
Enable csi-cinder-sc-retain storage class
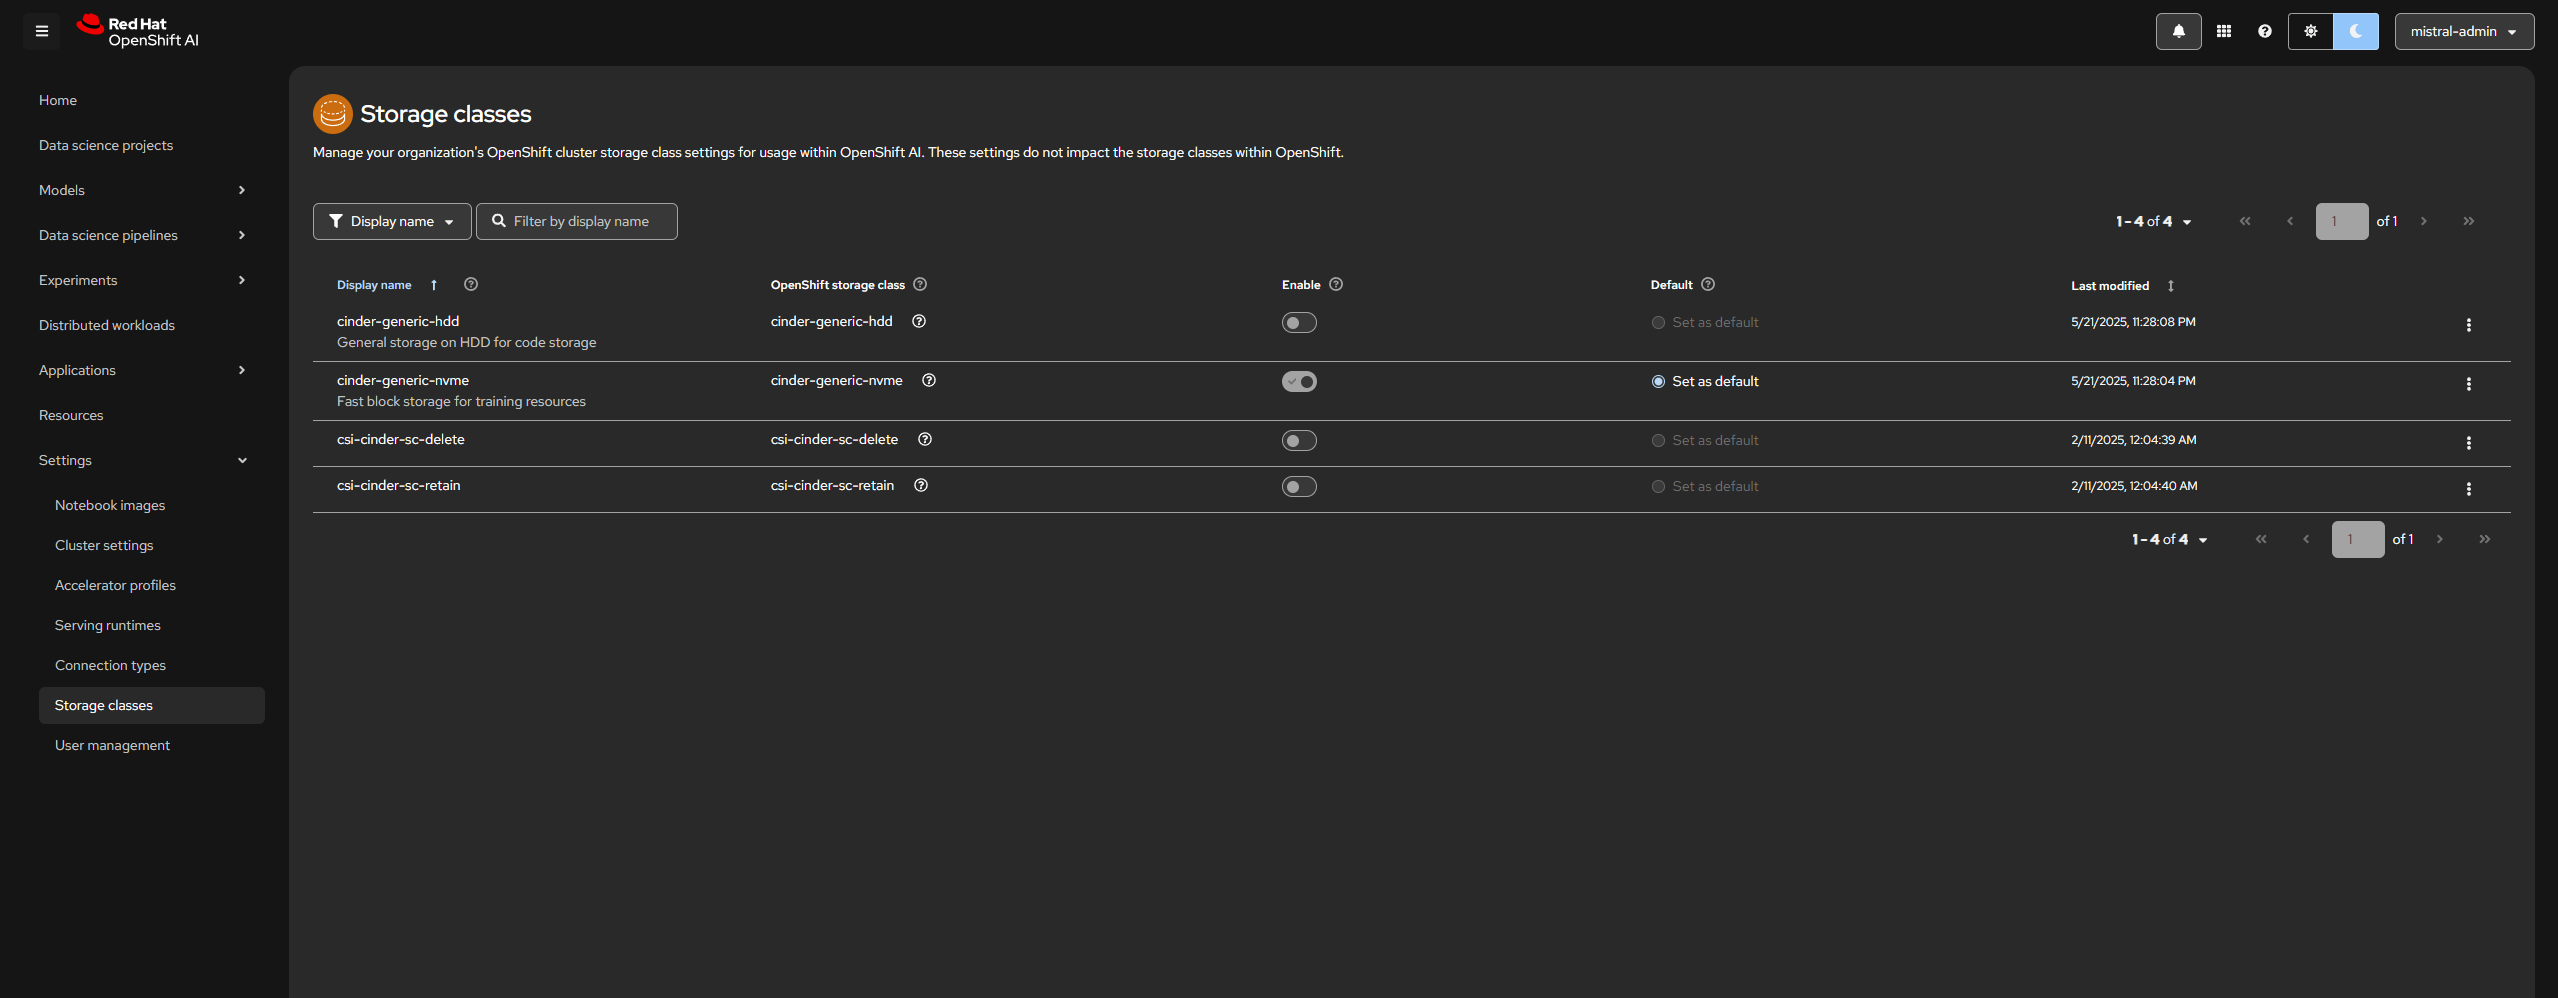coord(1299,487)
